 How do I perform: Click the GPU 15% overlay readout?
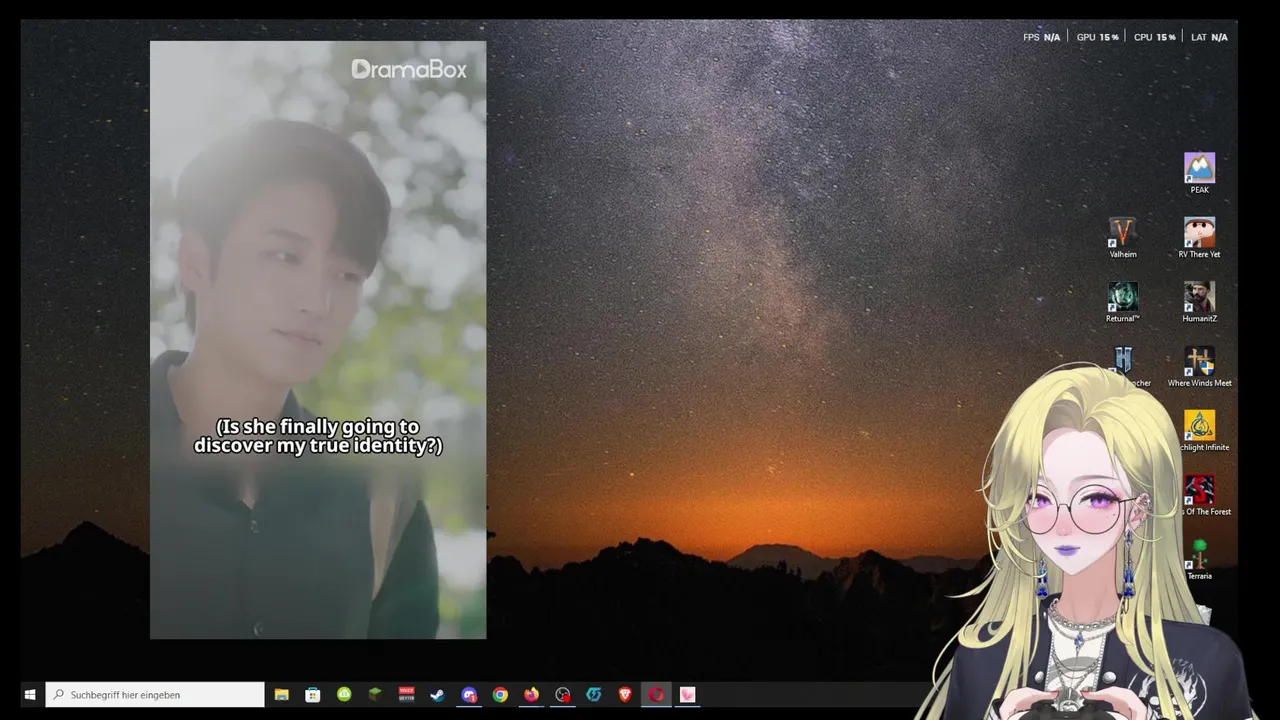pyautogui.click(x=1097, y=37)
